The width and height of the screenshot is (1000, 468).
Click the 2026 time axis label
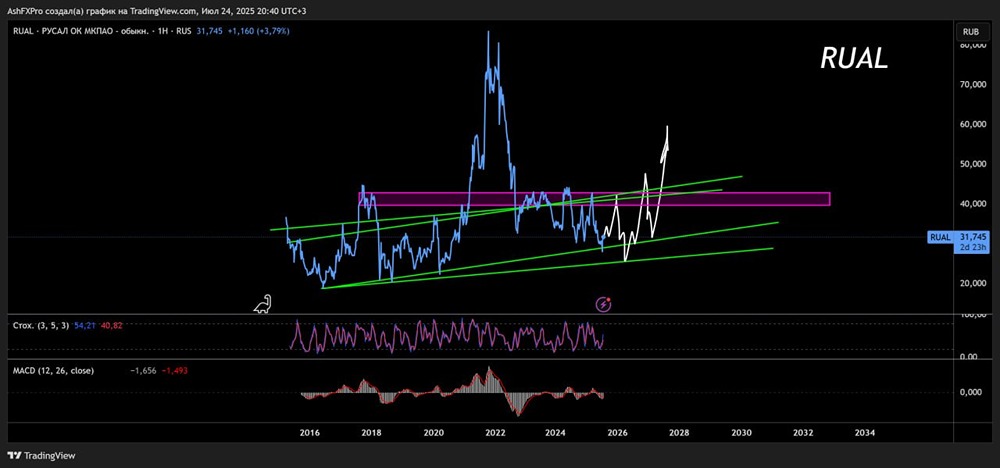[618, 432]
